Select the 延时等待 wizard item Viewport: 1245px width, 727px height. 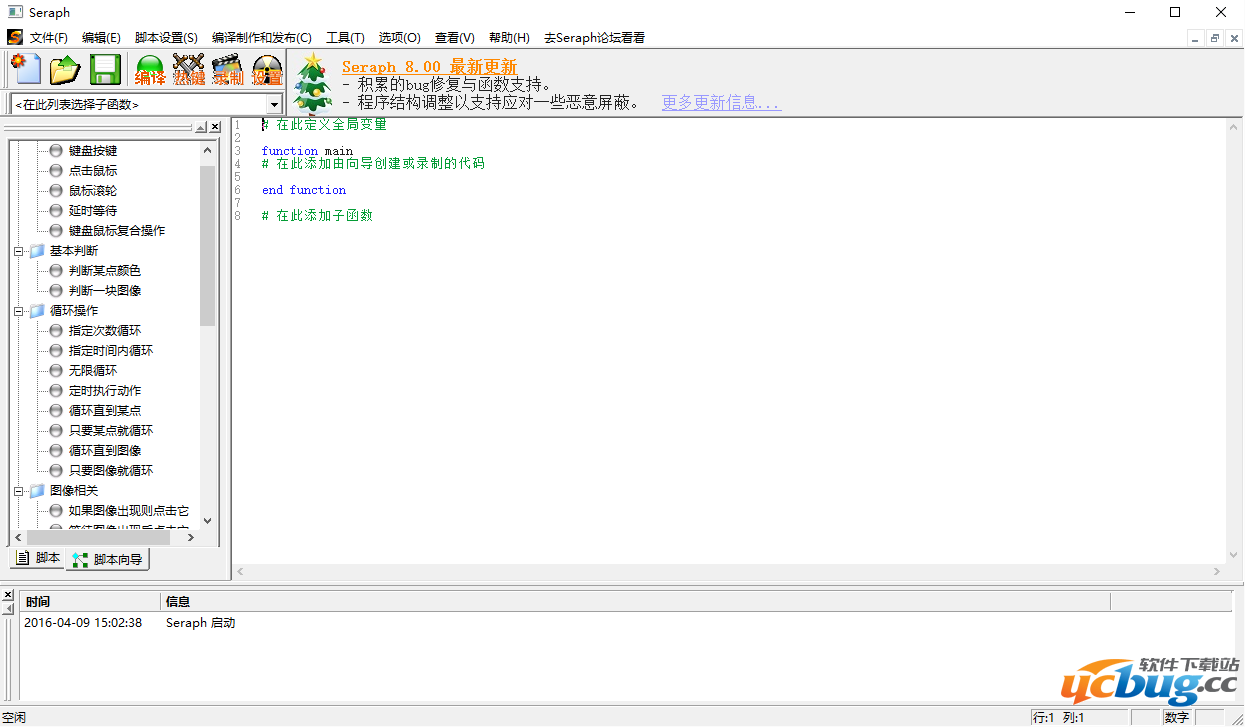93,210
